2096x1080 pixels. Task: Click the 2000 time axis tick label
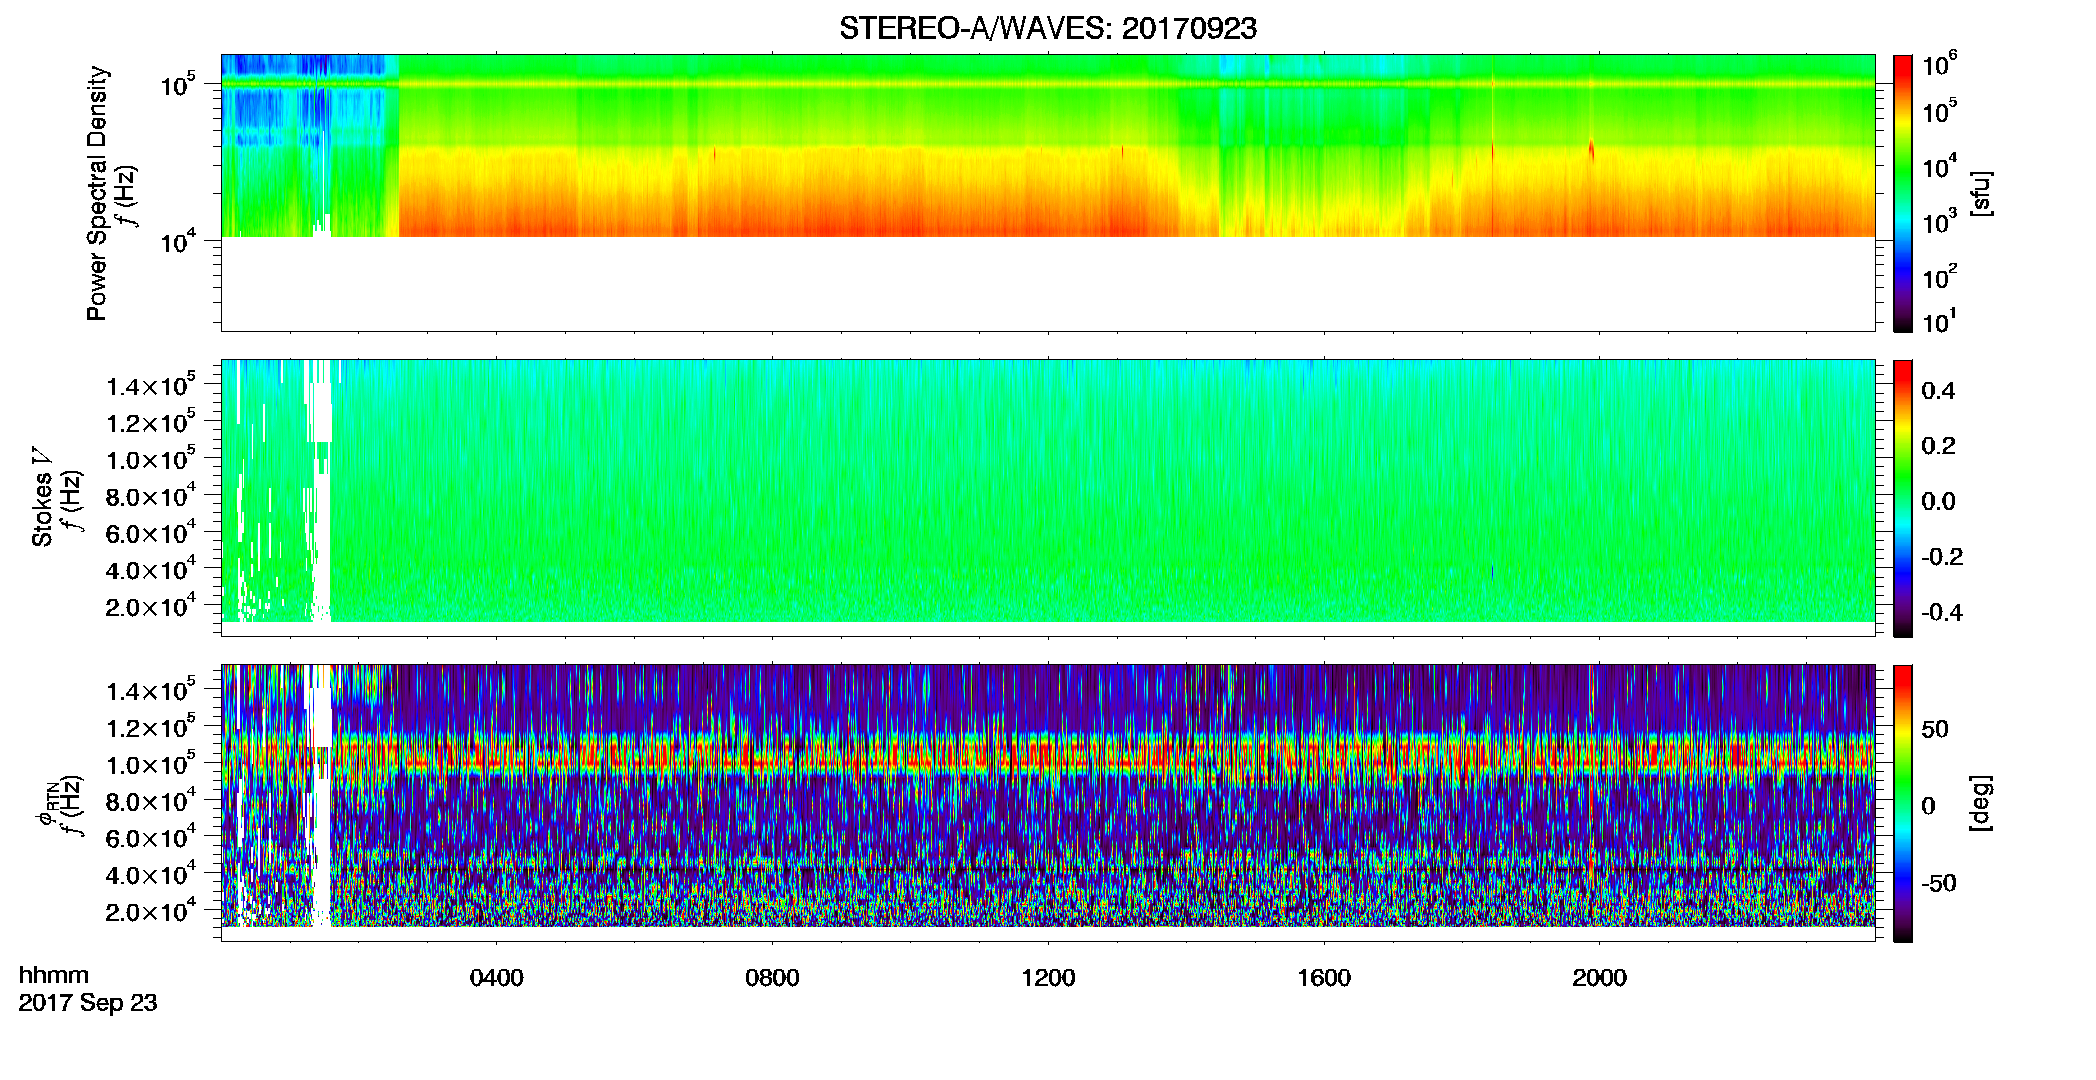[x=1599, y=978]
